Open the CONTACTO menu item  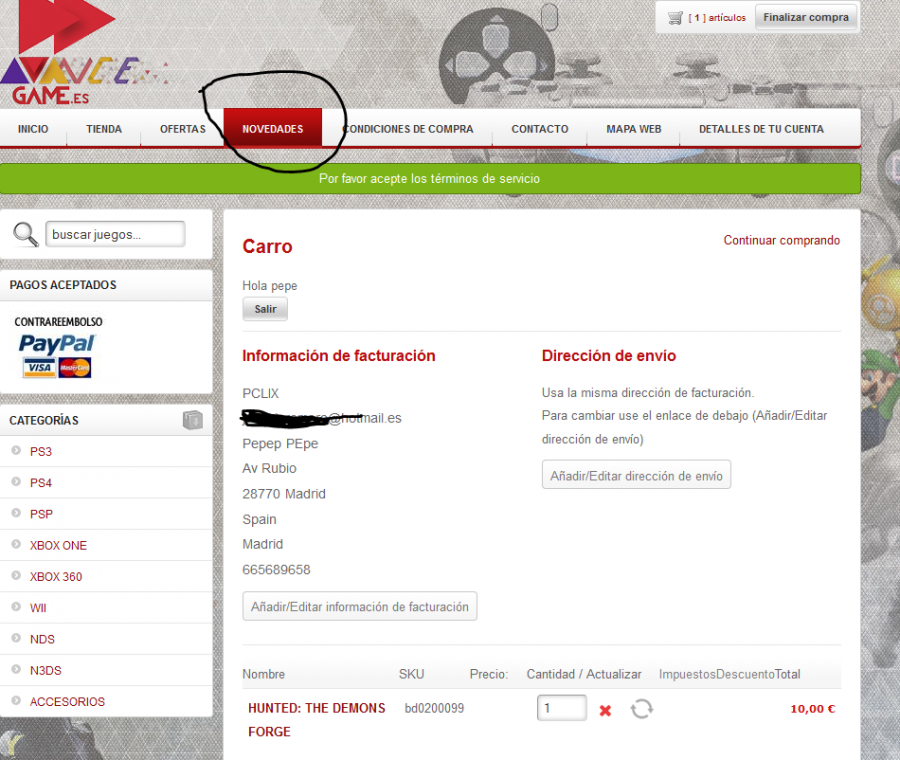540,129
